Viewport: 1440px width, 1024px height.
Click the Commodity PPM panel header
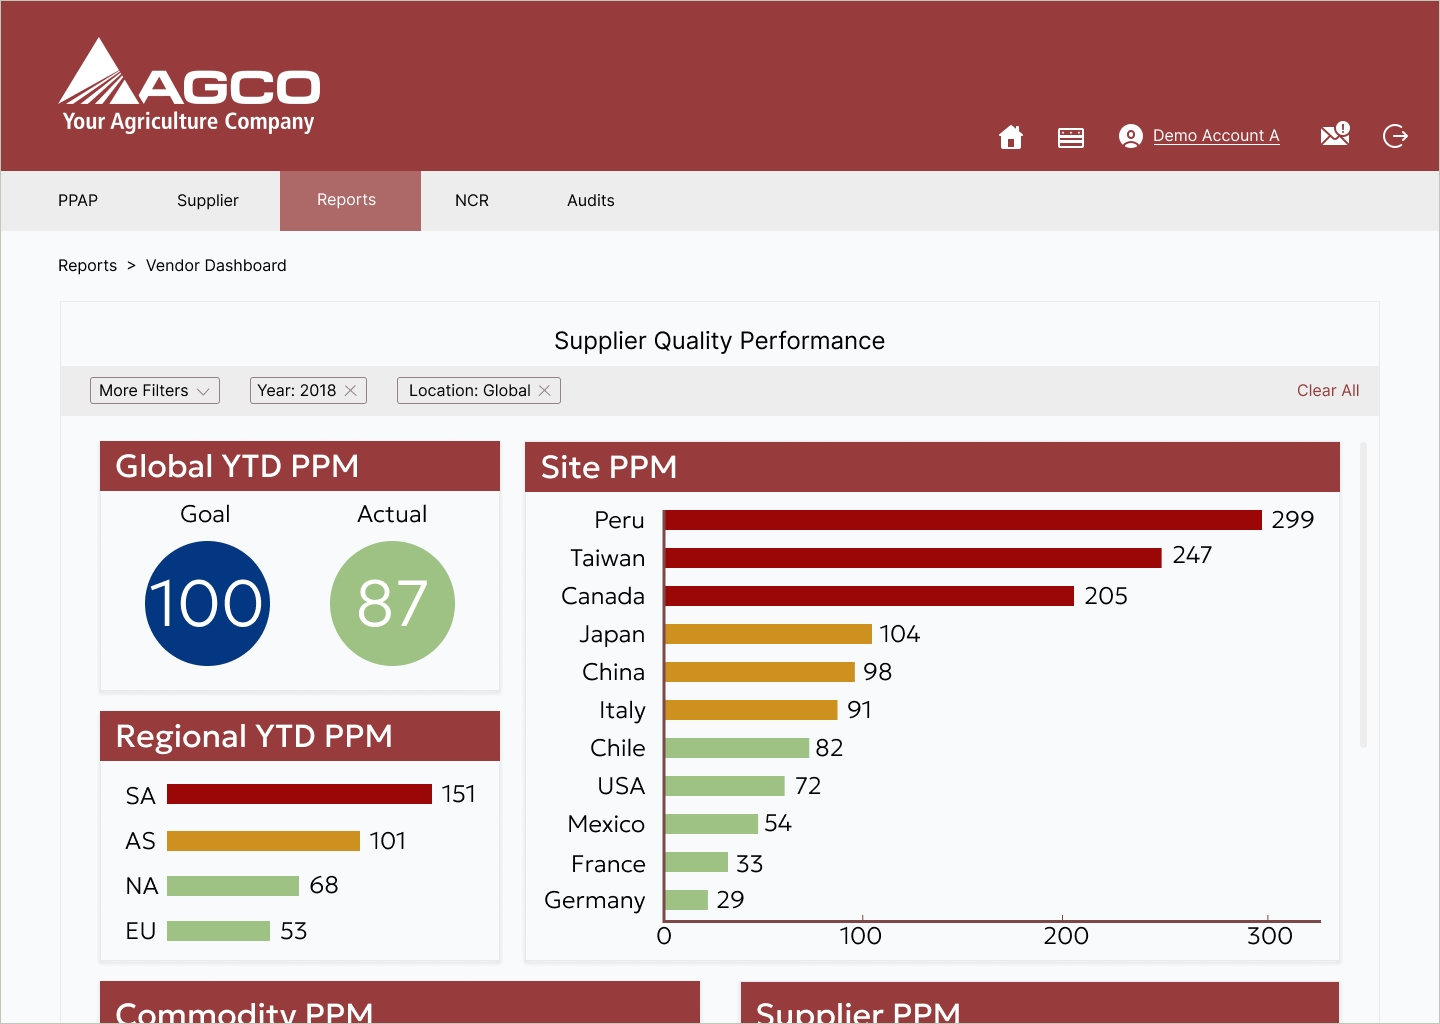point(400,1003)
